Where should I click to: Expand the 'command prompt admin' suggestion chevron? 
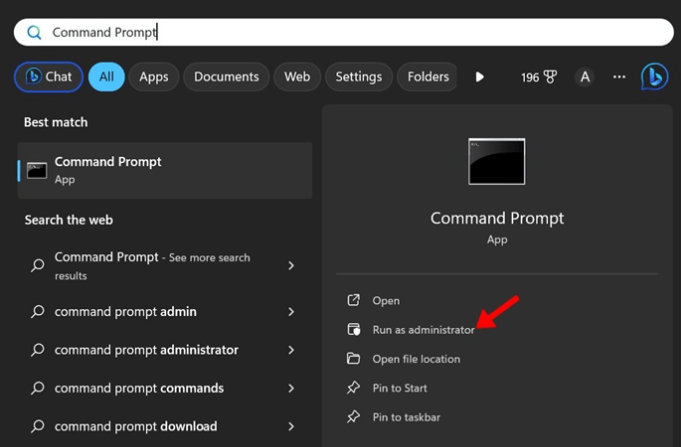[291, 312]
